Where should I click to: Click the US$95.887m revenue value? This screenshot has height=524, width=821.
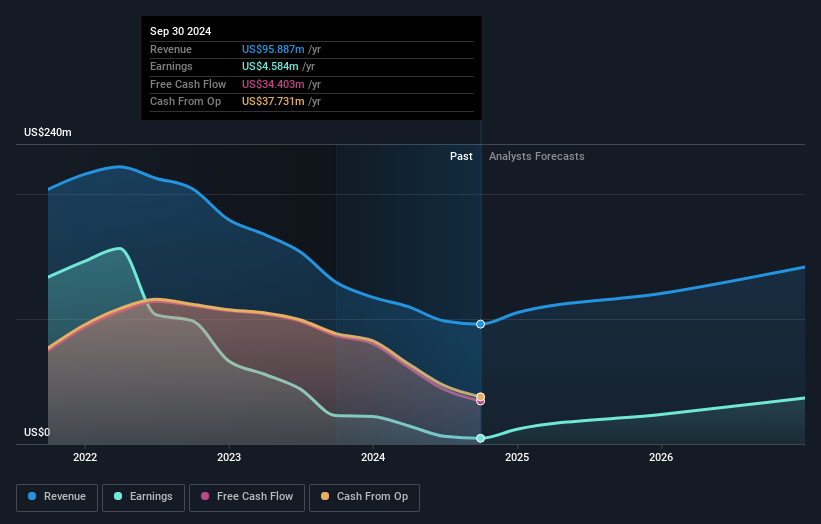coord(273,49)
